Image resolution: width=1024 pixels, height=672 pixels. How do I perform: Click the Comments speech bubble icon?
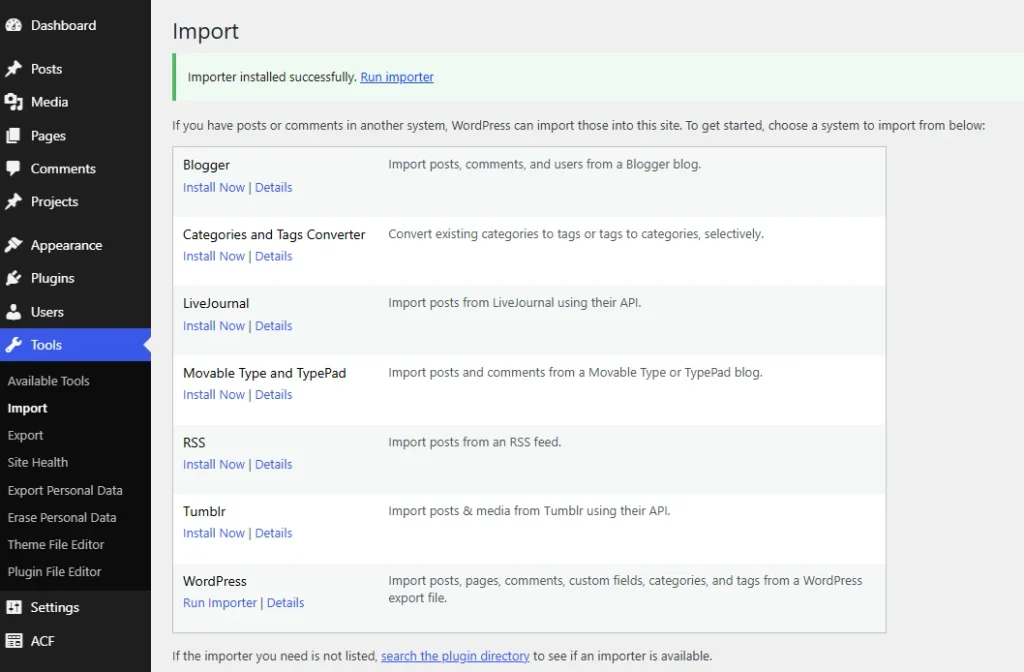(13, 168)
